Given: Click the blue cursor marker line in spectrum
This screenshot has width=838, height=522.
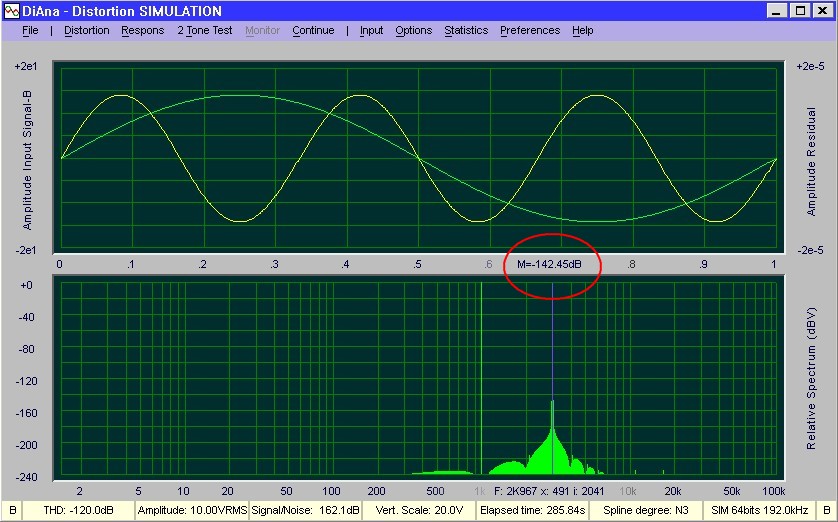Looking at the screenshot, I should click(553, 342).
